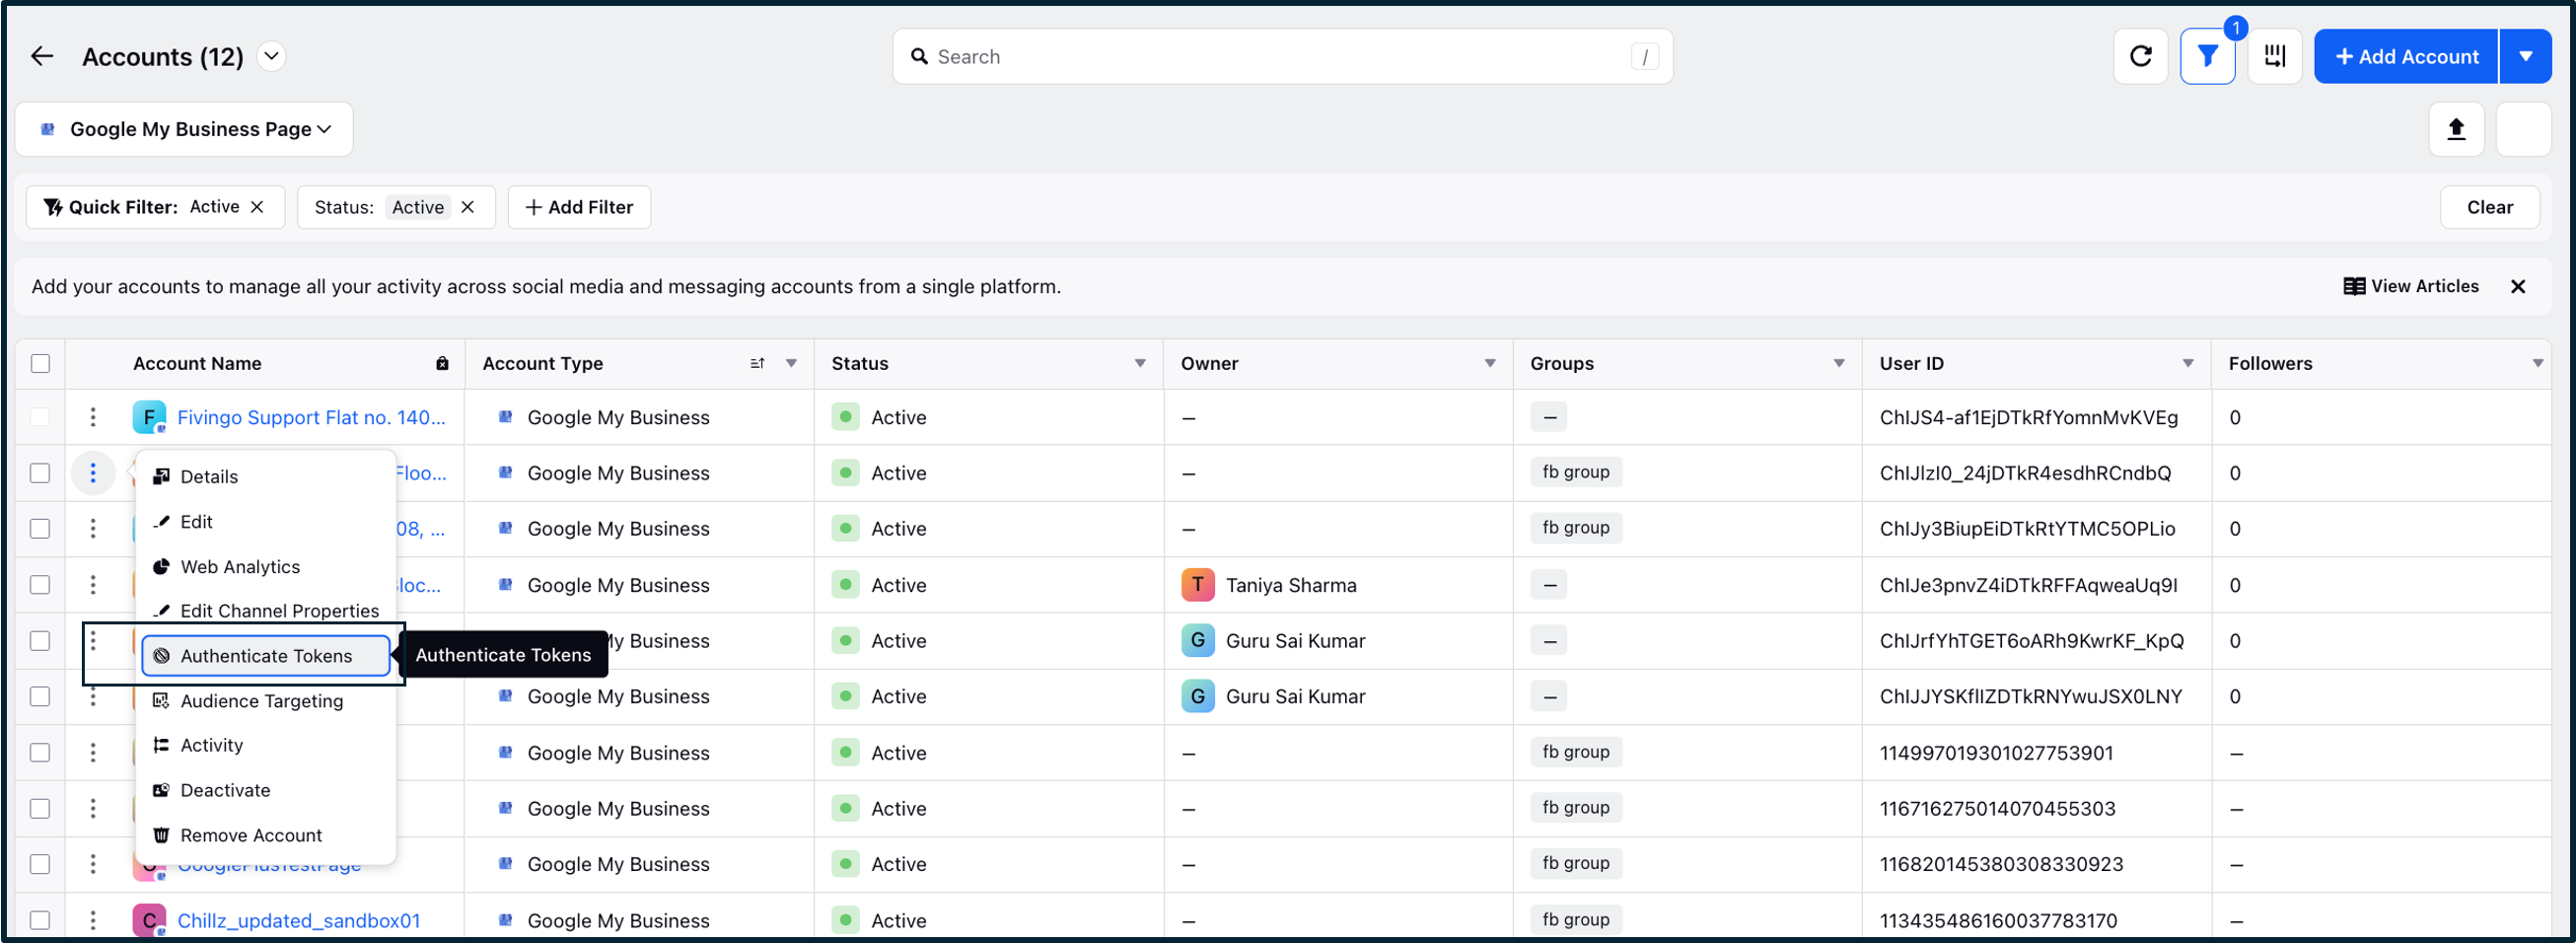Click Guru Sai Kumar owner avatar for ChIJrfYhTGET6oARh9KwrKF_KpQ
The height and width of the screenshot is (943, 2576).
coord(1197,640)
